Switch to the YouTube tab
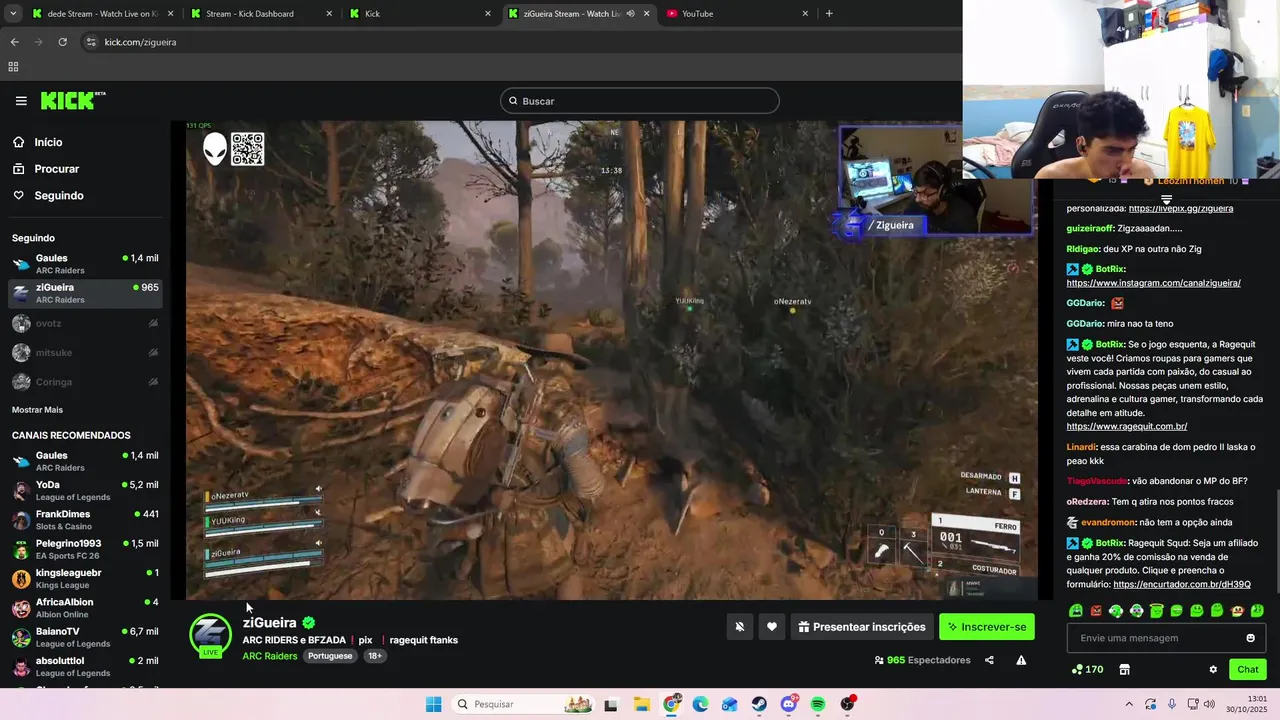 [738, 14]
